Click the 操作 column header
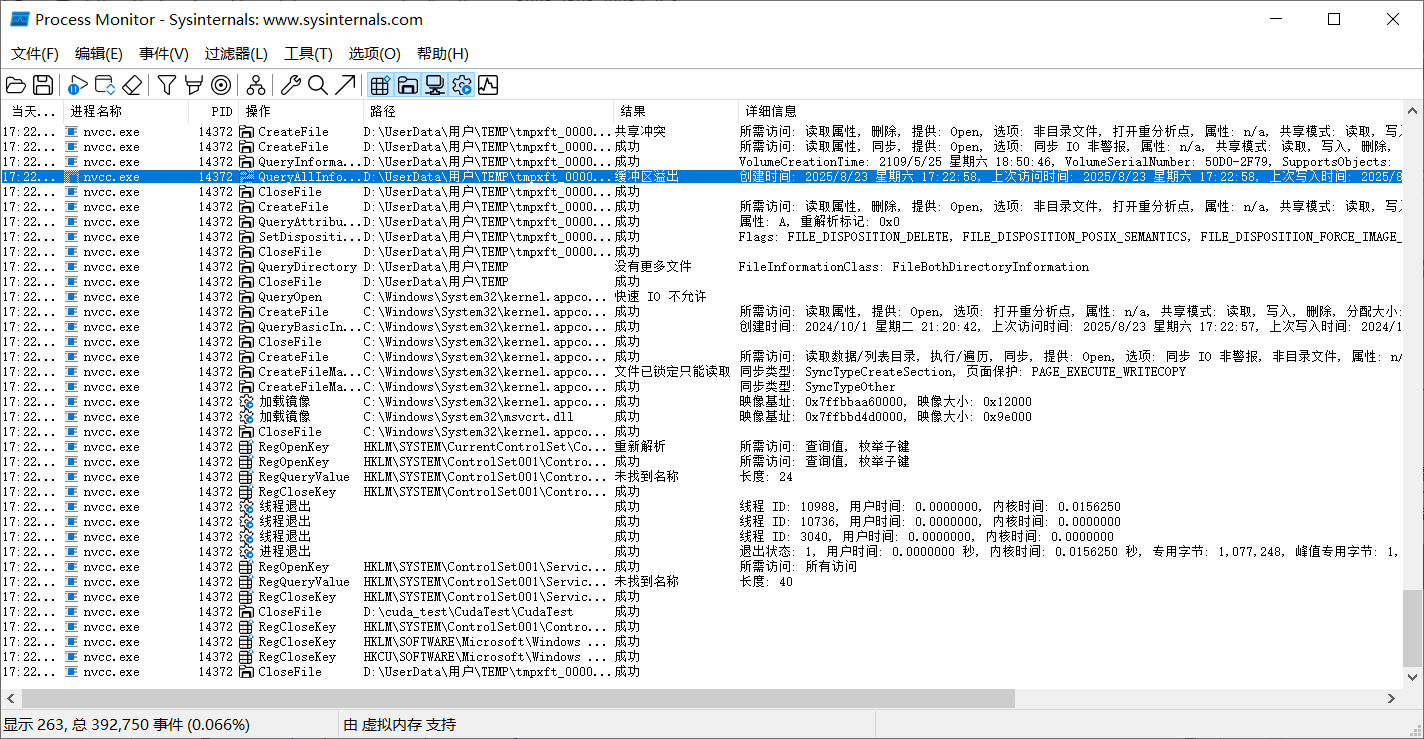The image size is (1424, 739). click(301, 111)
